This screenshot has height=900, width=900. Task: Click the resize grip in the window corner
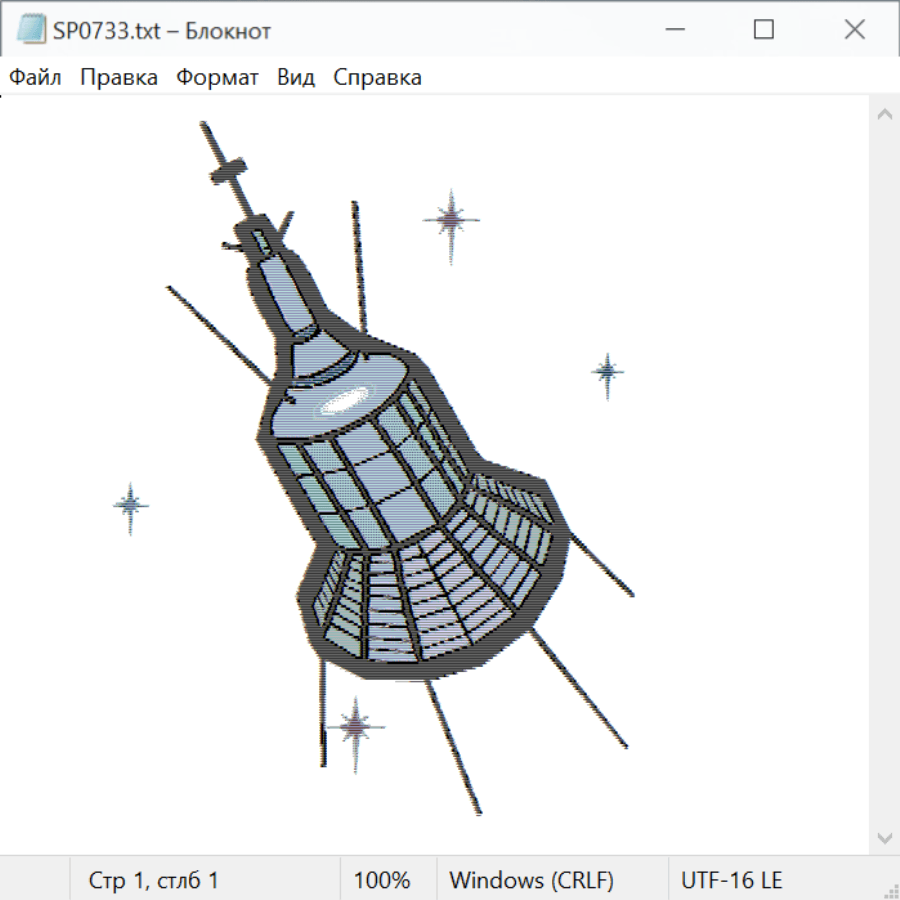(891, 891)
